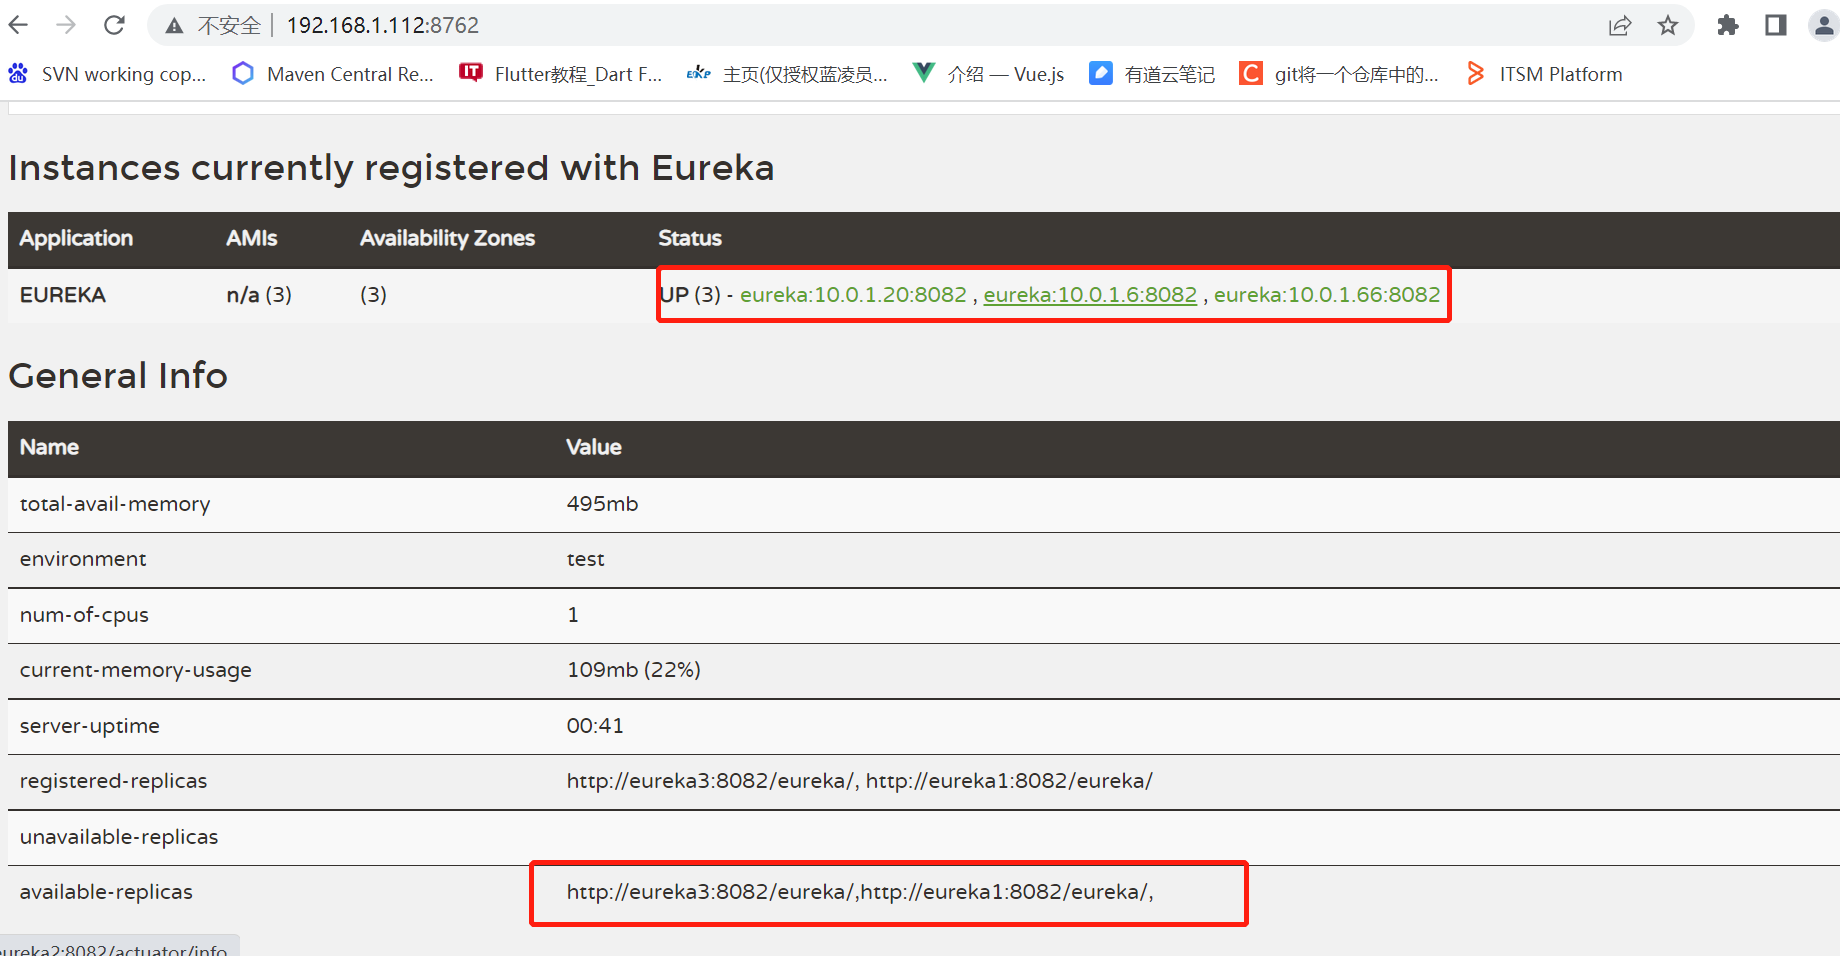Toggle bookmark star for current page
Screen dimensions: 1840x956
click(x=1668, y=26)
